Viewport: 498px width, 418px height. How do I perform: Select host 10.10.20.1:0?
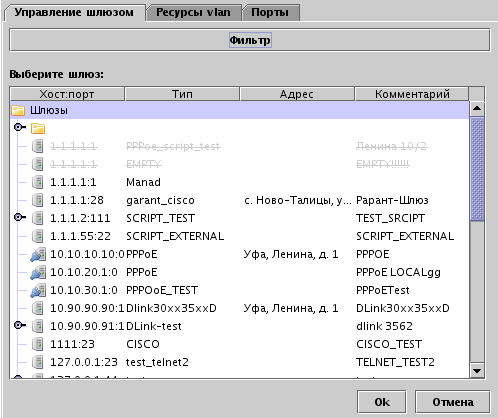coord(84,272)
